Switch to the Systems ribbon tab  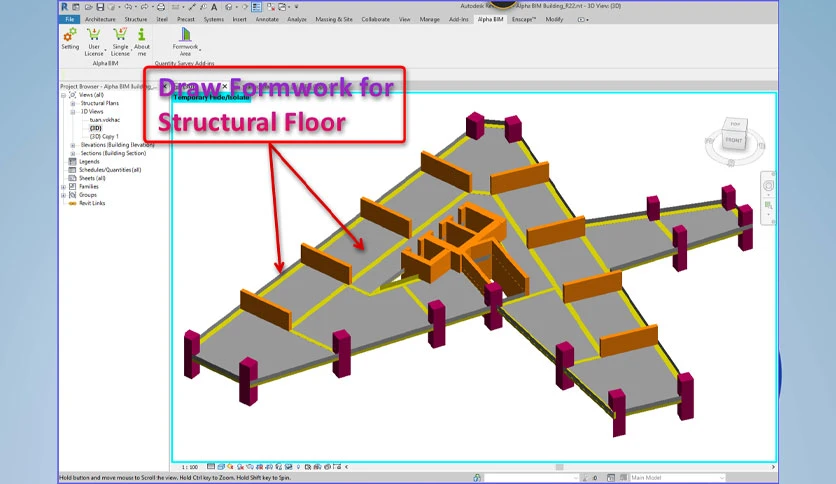coord(213,19)
